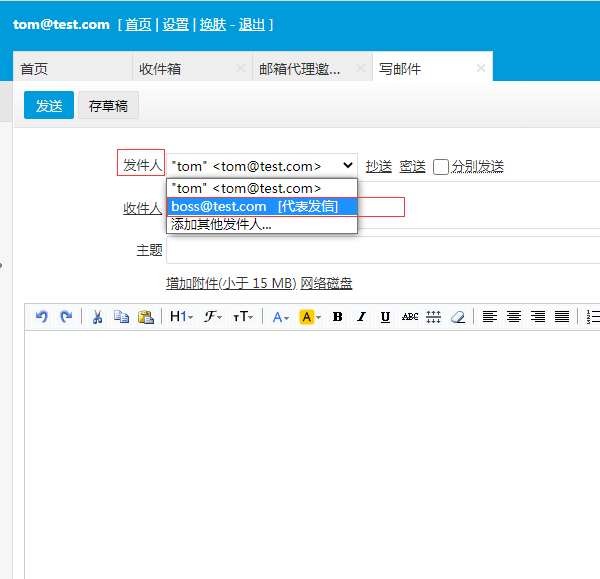600x579 pixels.
Task: Click the 主题 subject input field
Action: pos(383,250)
